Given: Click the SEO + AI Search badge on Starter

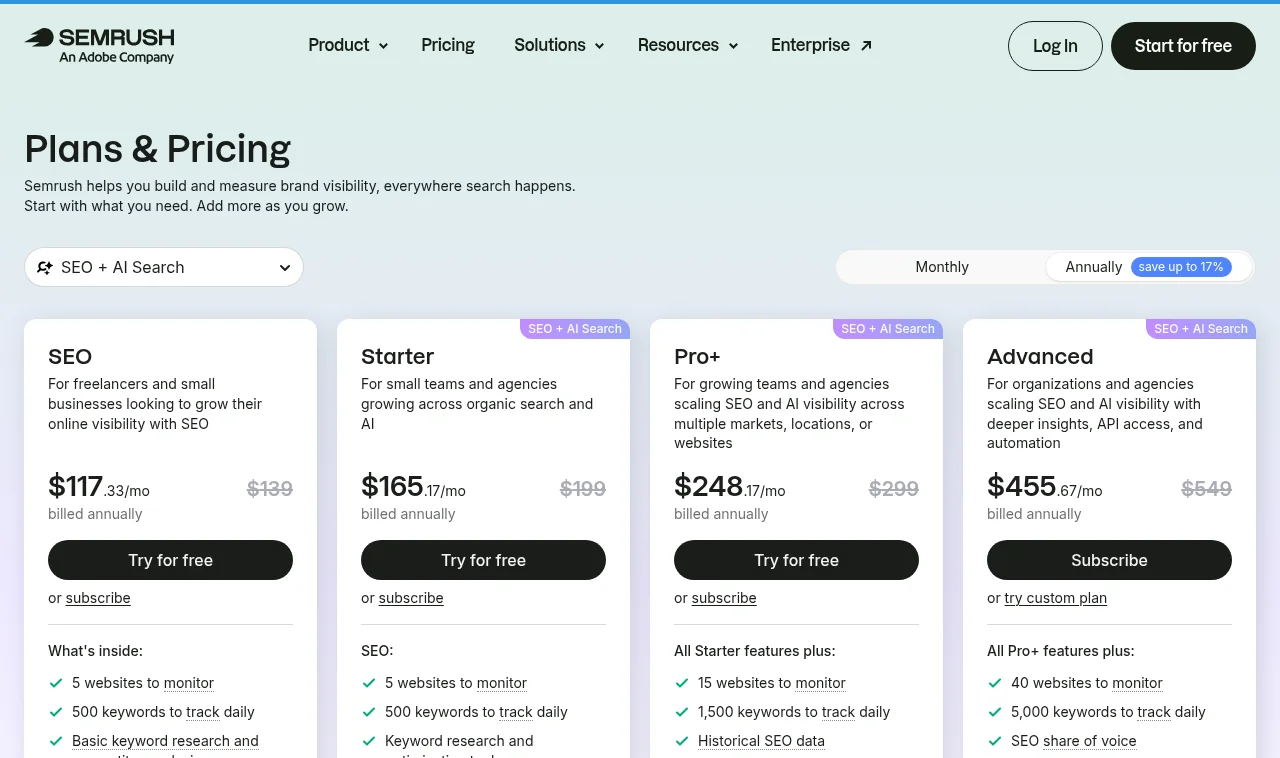Looking at the screenshot, I should (575, 329).
